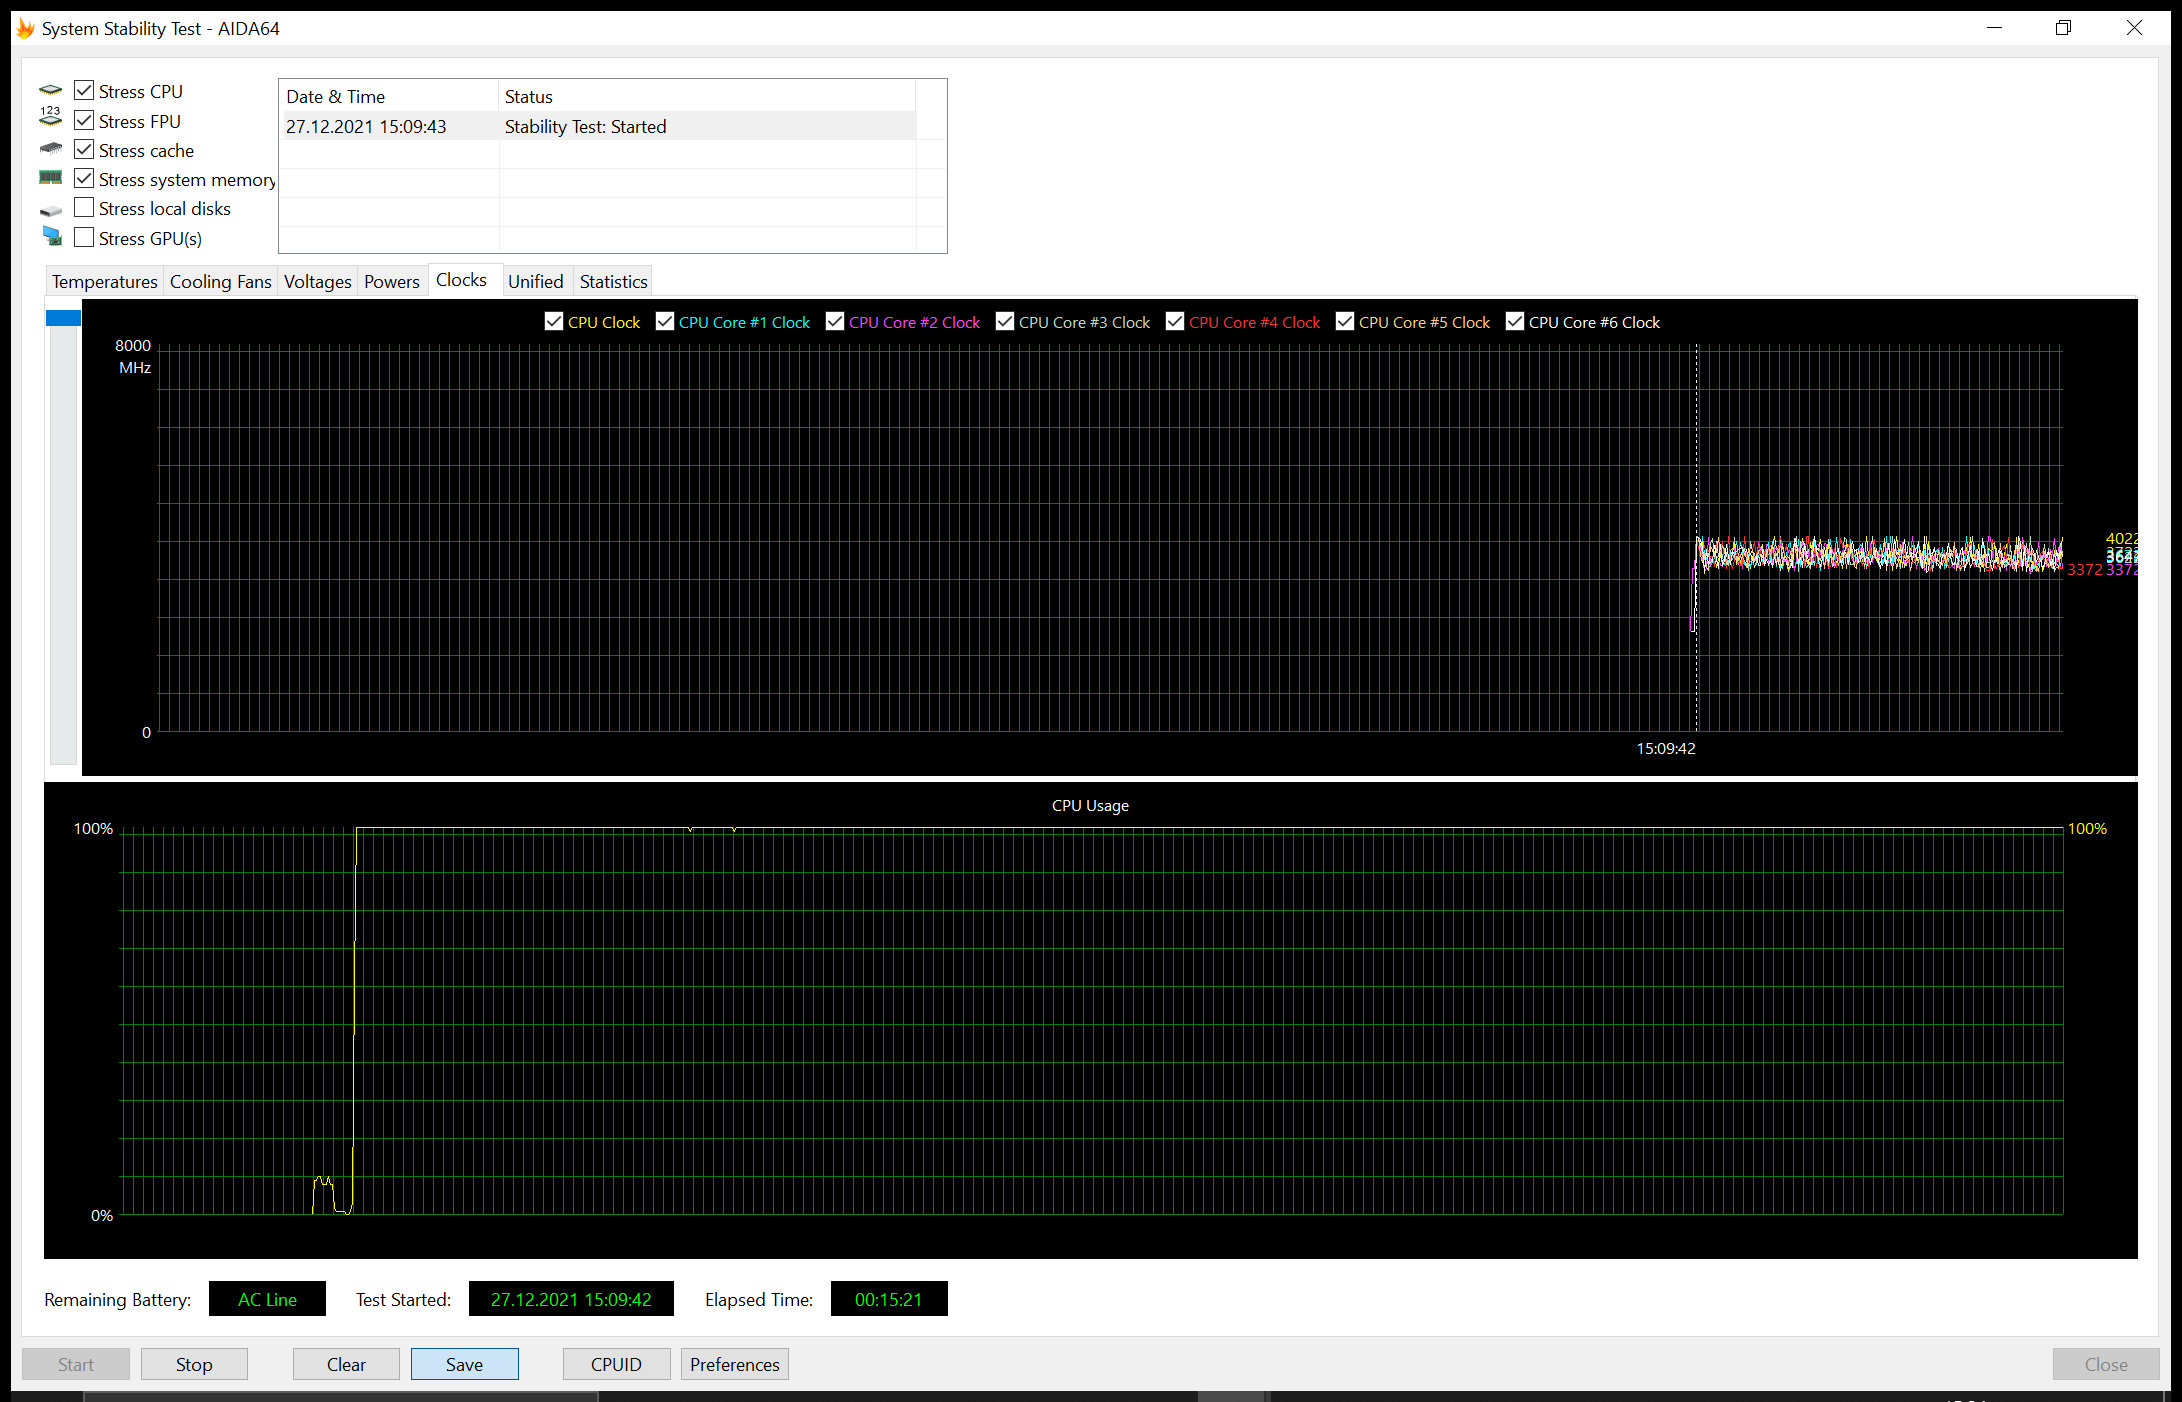This screenshot has height=1402, width=2182.
Task: Click the green memory module icon
Action: pyautogui.click(x=50, y=178)
